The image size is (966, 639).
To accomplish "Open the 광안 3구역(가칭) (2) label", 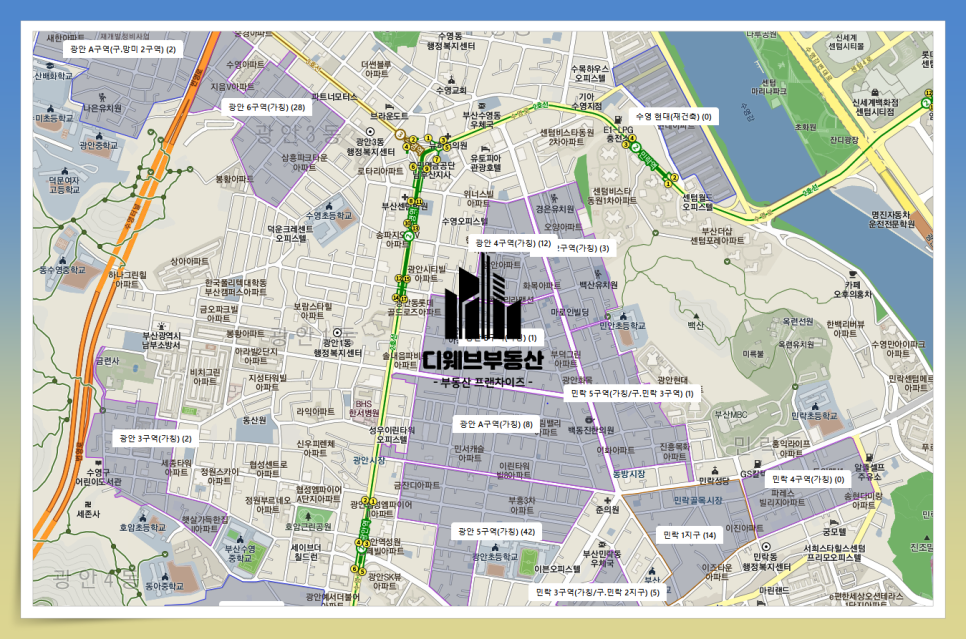I will (x=155, y=439).
